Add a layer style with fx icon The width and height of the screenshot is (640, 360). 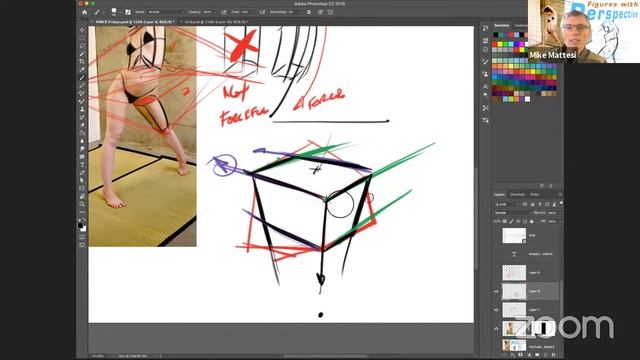tap(512, 355)
